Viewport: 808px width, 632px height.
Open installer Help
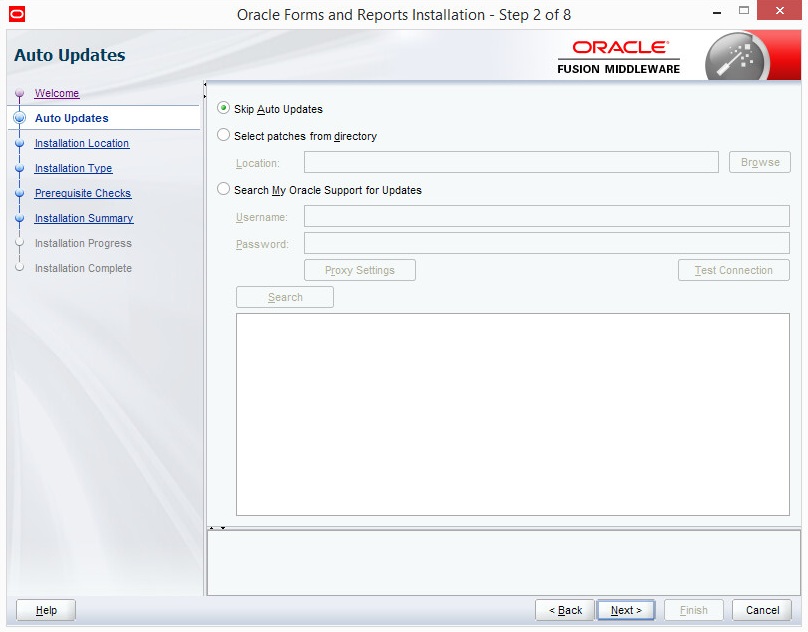46,610
